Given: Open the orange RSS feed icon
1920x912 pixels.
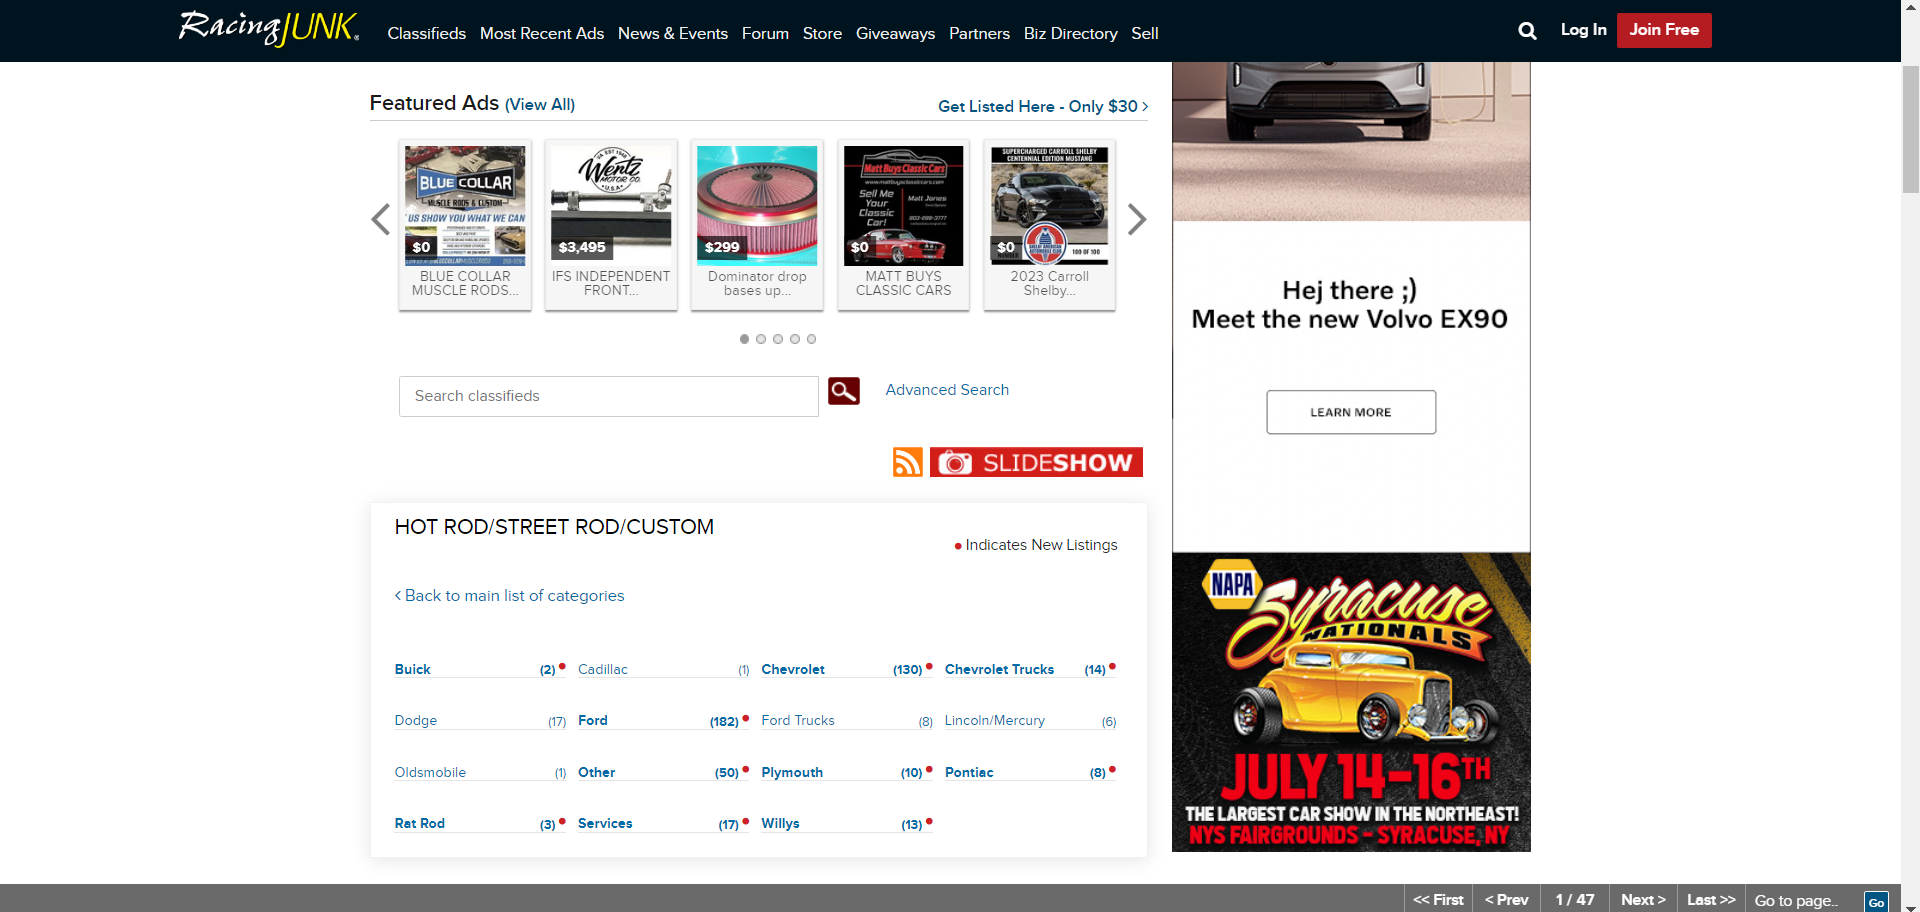Looking at the screenshot, I should pos(908,462).
